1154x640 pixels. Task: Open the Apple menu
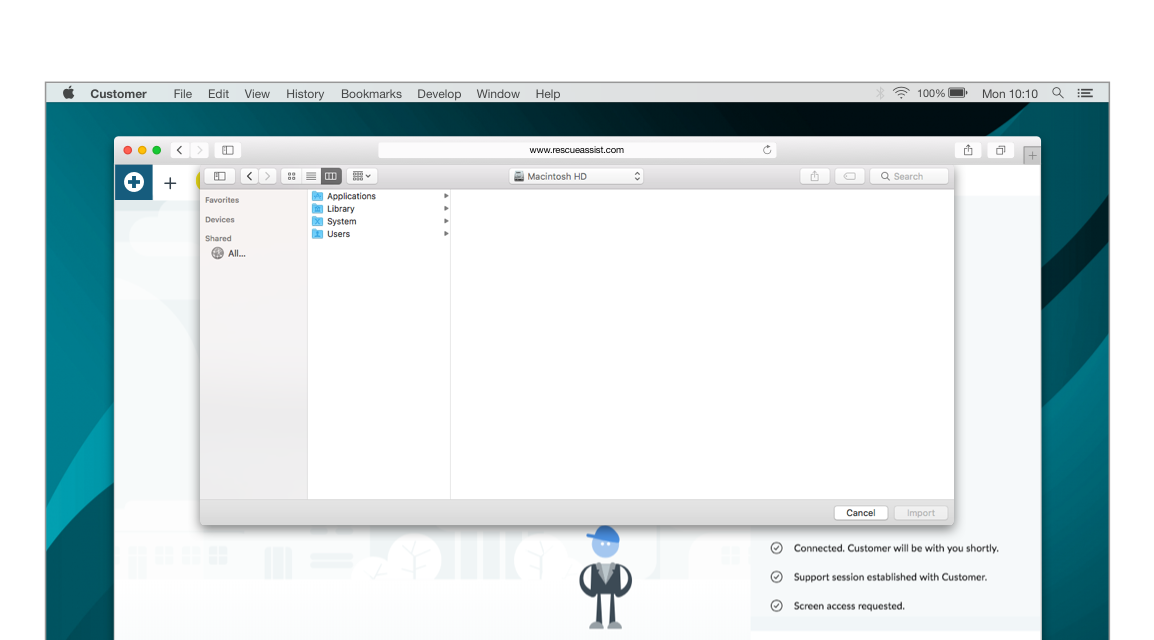pos(68,93)
